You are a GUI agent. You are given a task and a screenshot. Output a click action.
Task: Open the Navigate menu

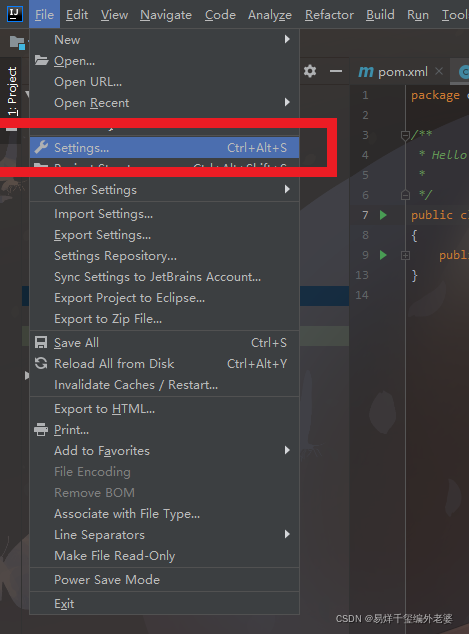(166, 15)
